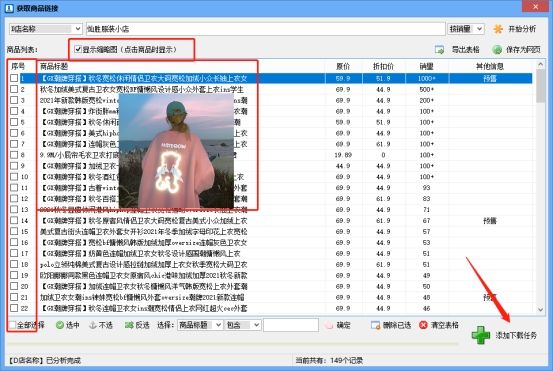Screen dimensions: 553x371
Task: Click 导出表格 text button
Action: coord(466,50)
